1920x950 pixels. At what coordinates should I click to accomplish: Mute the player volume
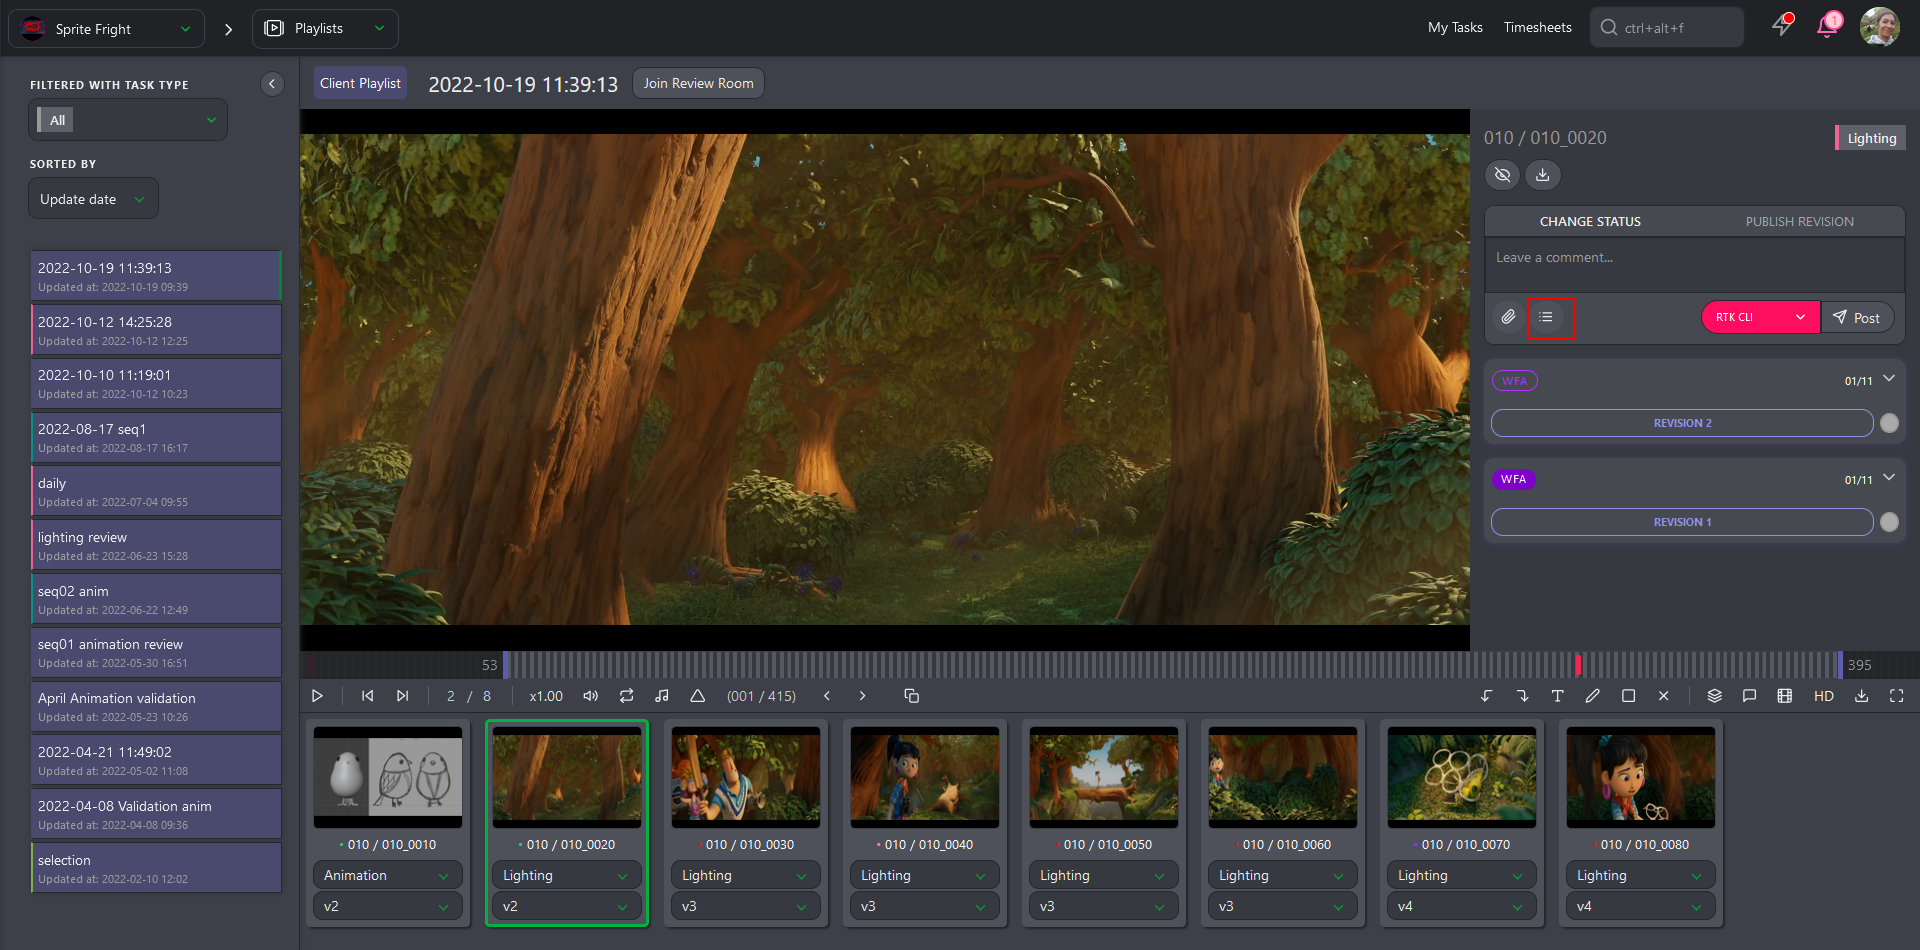click(x=591, y=696)
